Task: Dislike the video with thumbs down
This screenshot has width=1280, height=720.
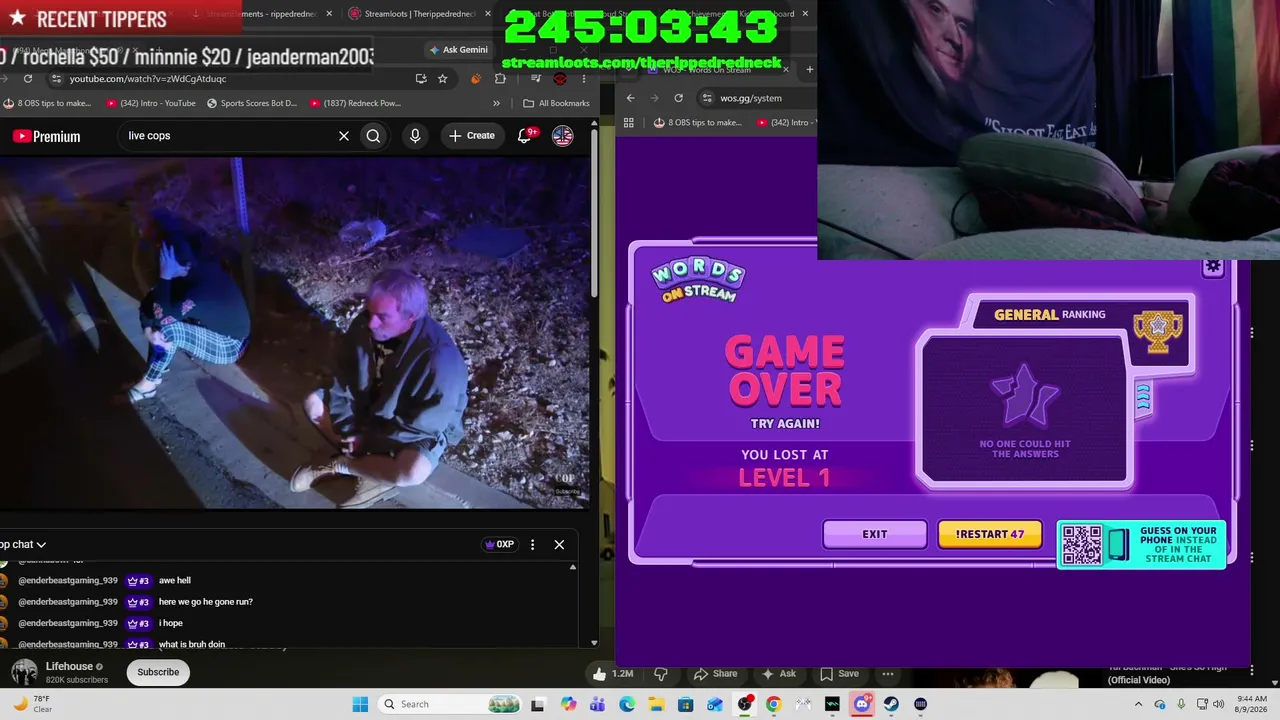Action: point(661,674)
